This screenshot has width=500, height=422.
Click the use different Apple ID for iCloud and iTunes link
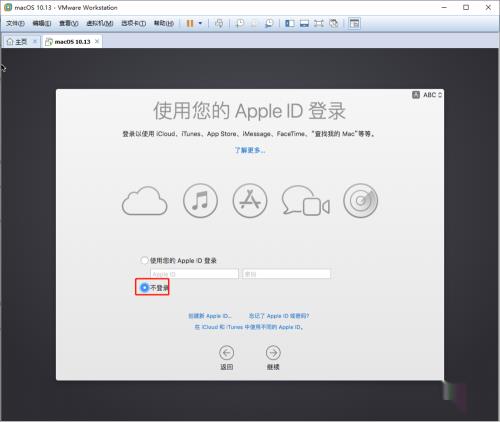(x=249, y=327)
